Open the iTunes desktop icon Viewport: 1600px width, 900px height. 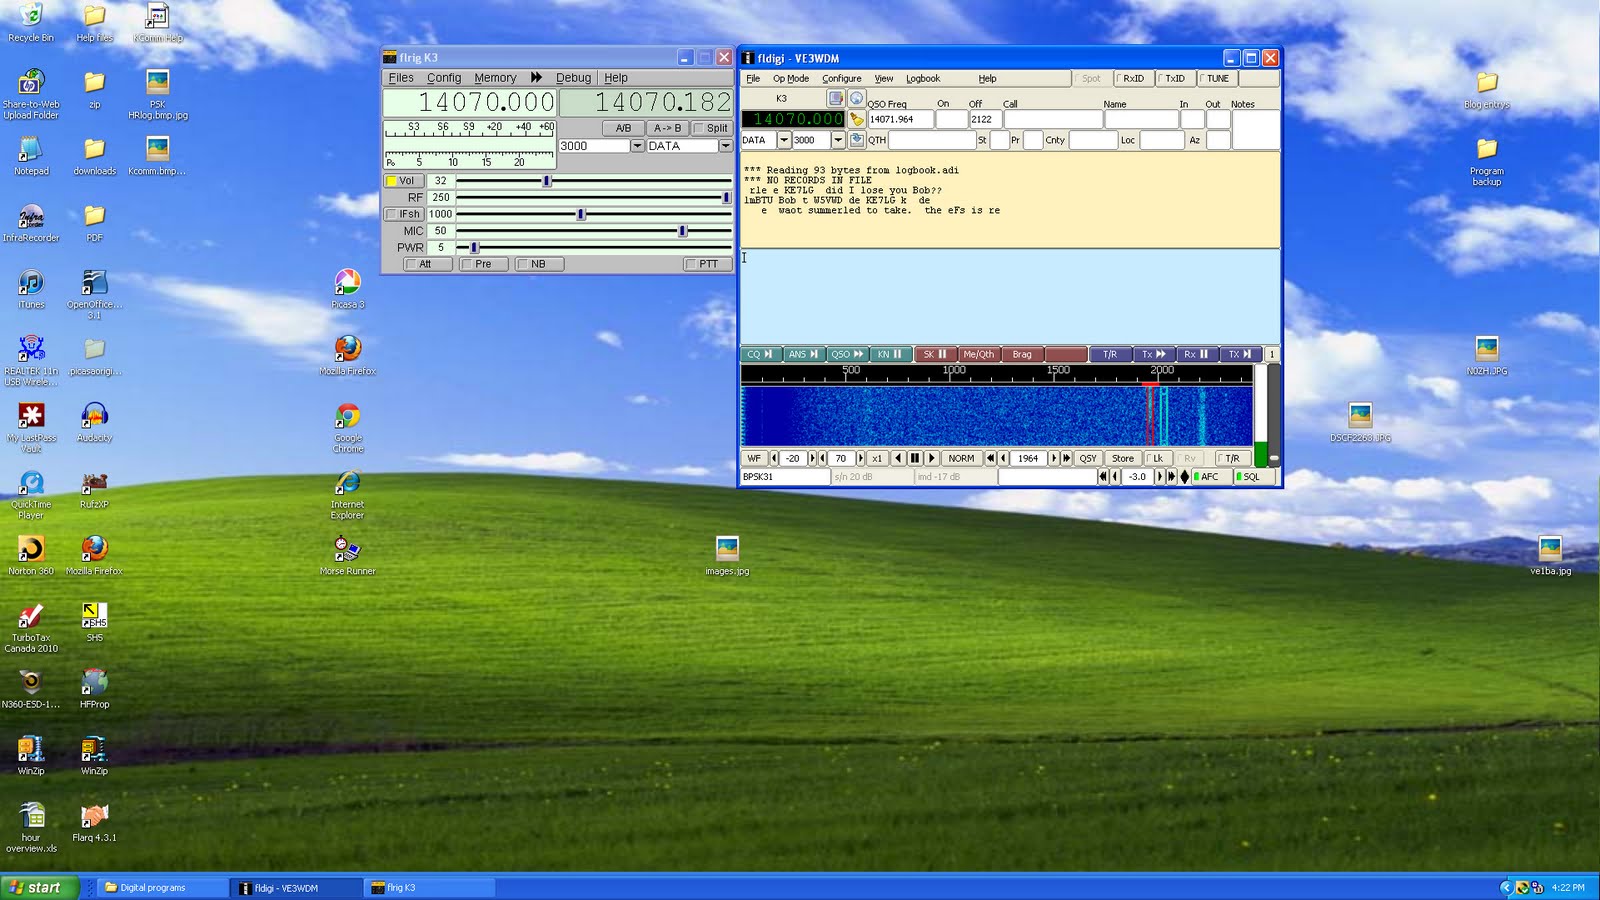31,288
